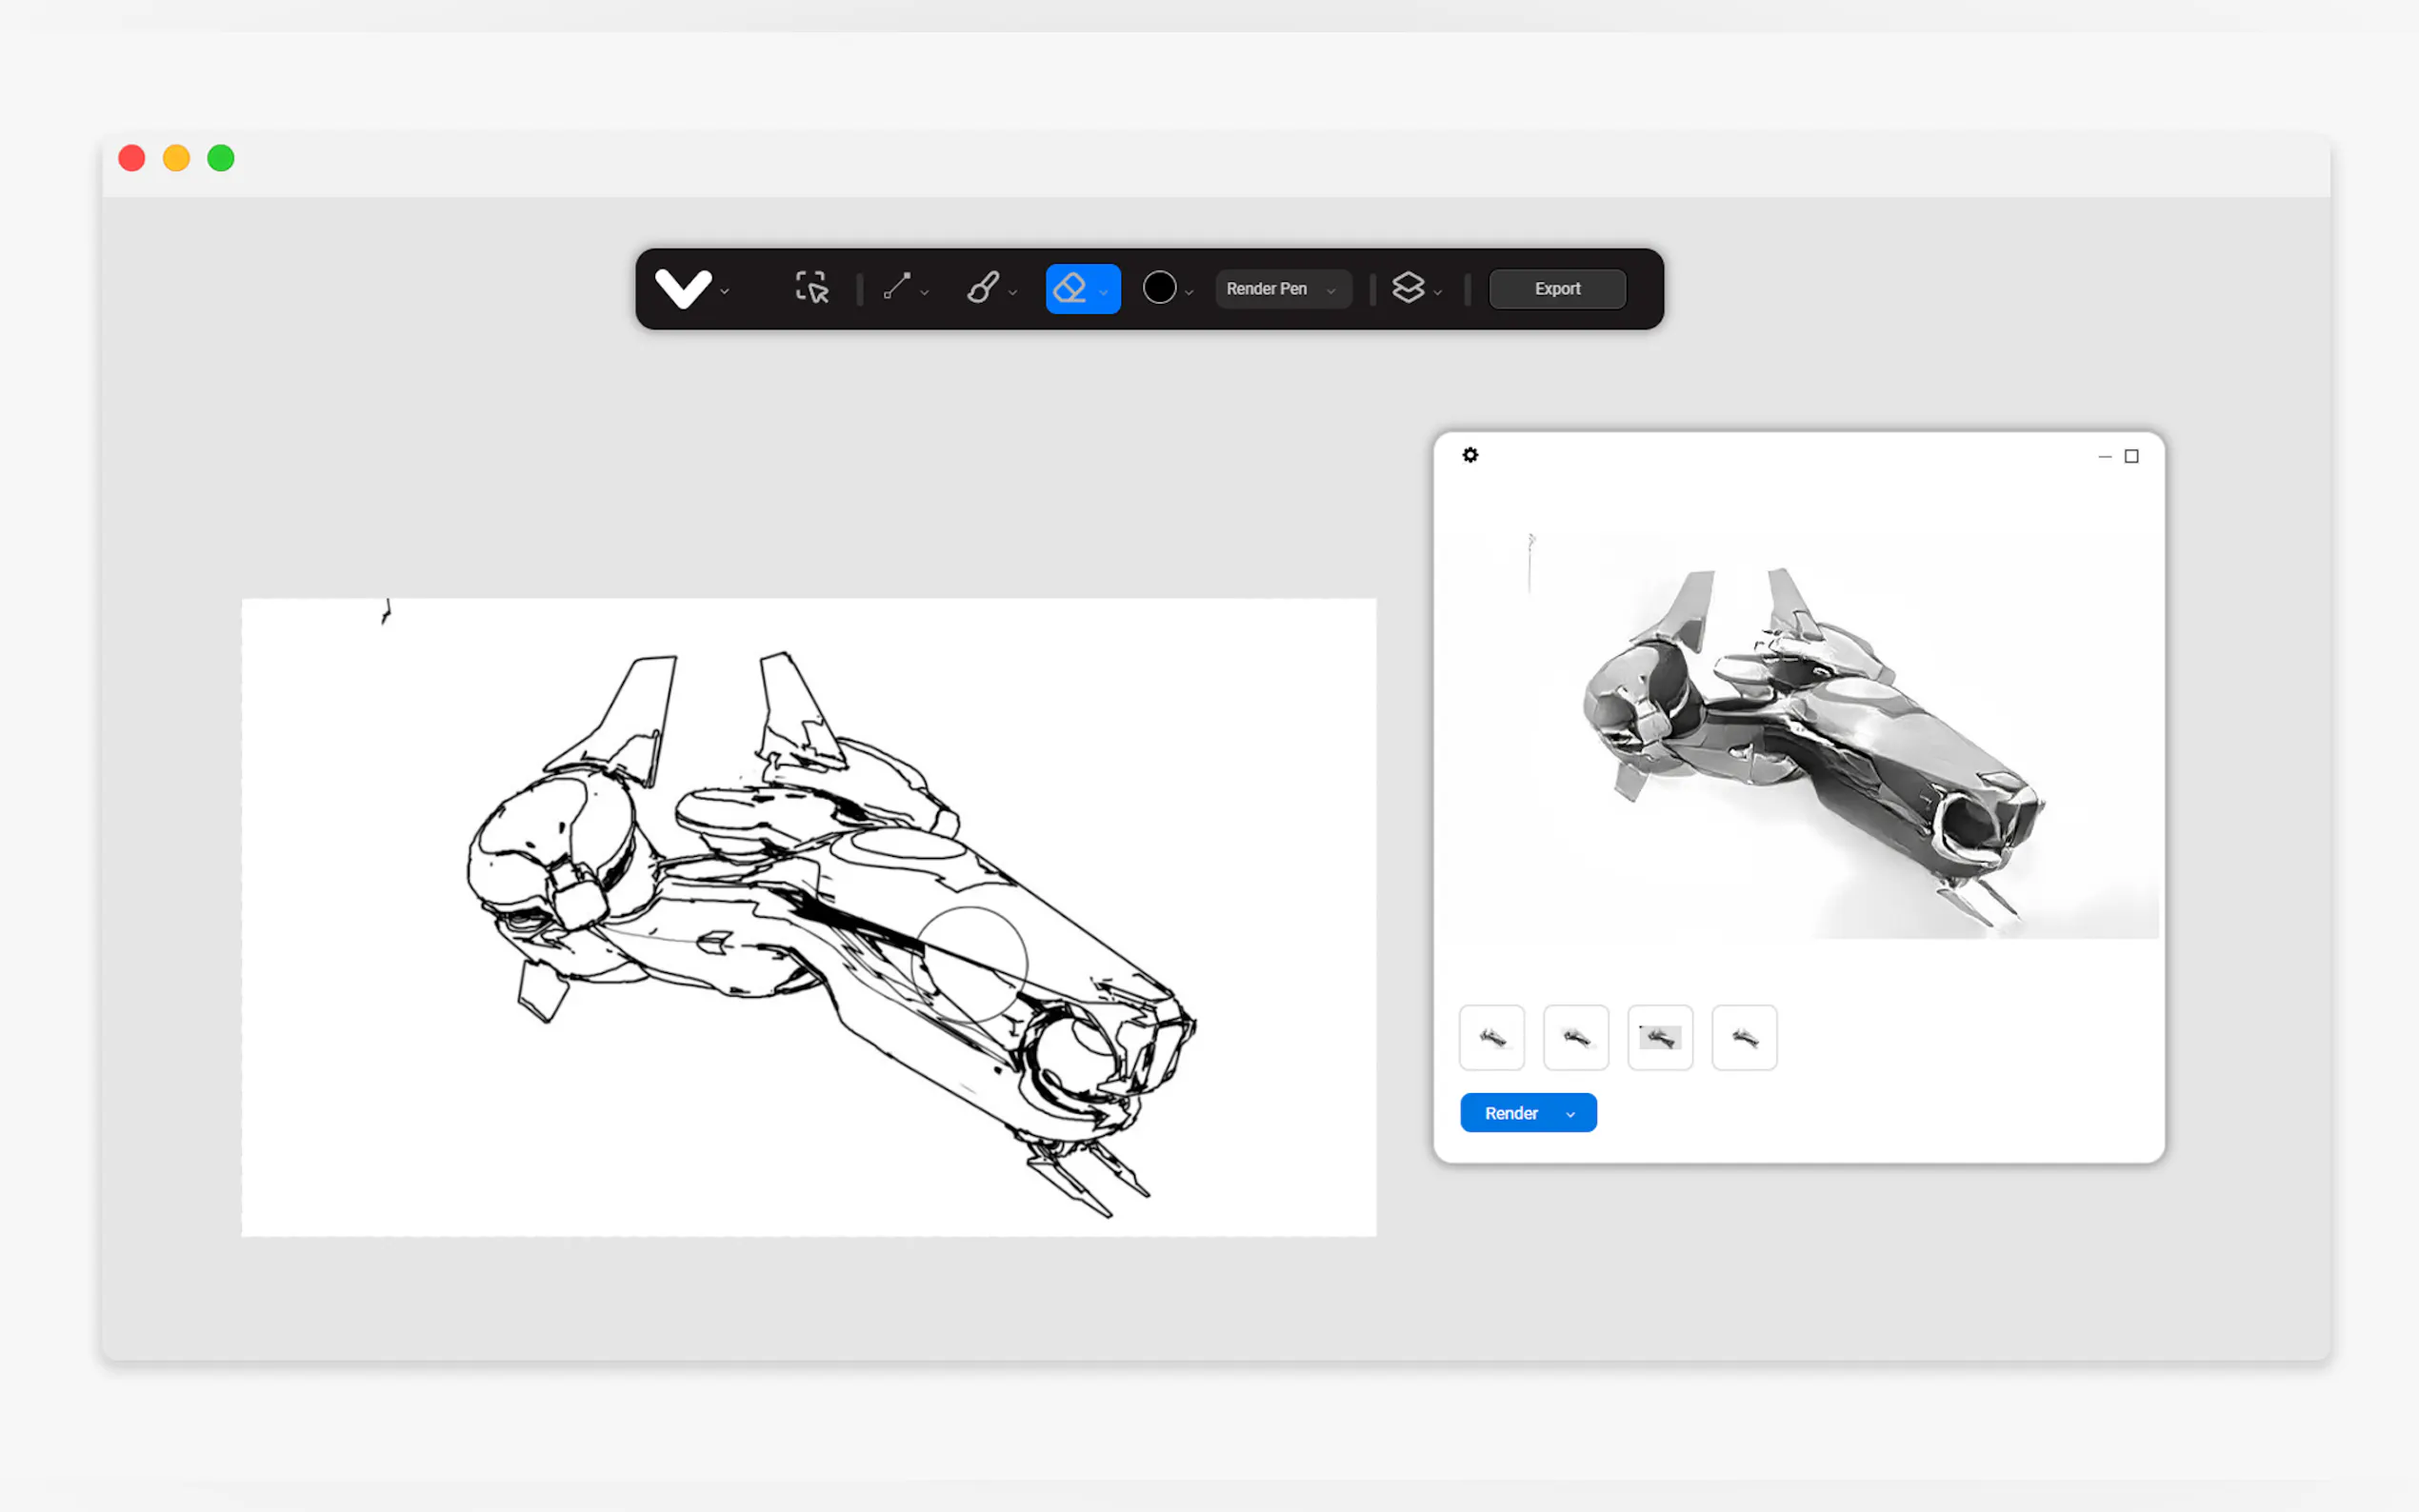Select the line drawing tool
Screen dimensions: 2419x1512
click(896, 287)
